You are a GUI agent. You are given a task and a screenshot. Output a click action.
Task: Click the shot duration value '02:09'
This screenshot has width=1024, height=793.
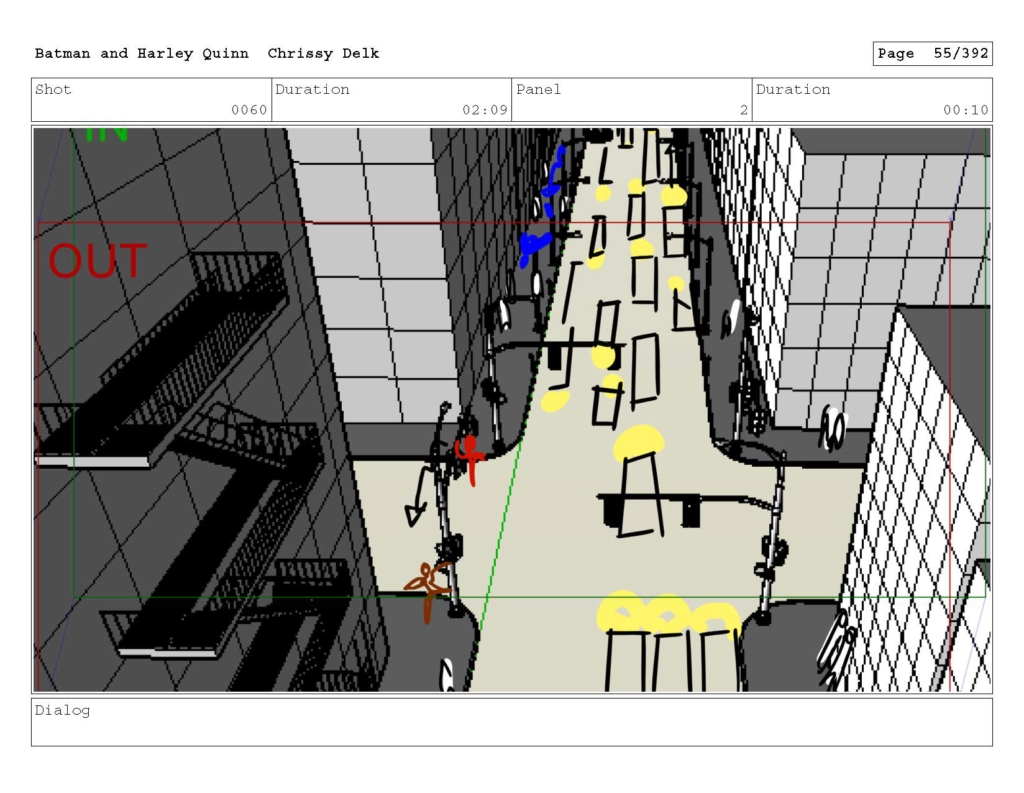click(485, 110)
